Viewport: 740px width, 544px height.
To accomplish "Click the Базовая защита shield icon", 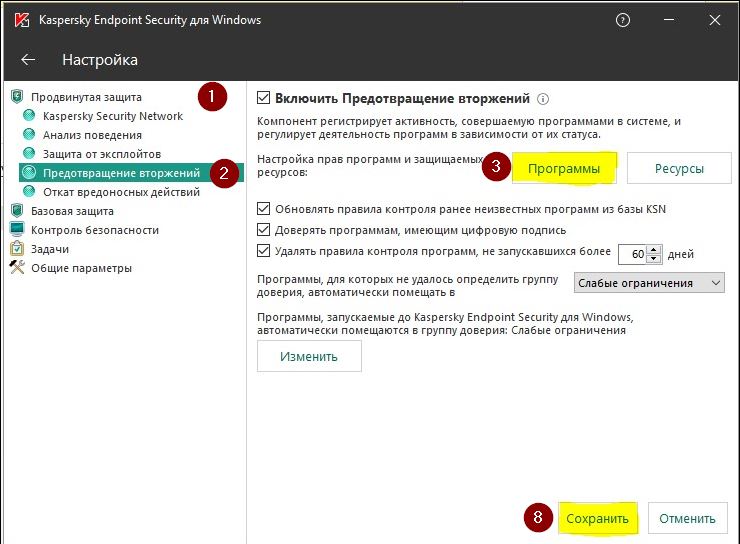I will (x=17, y=210).
